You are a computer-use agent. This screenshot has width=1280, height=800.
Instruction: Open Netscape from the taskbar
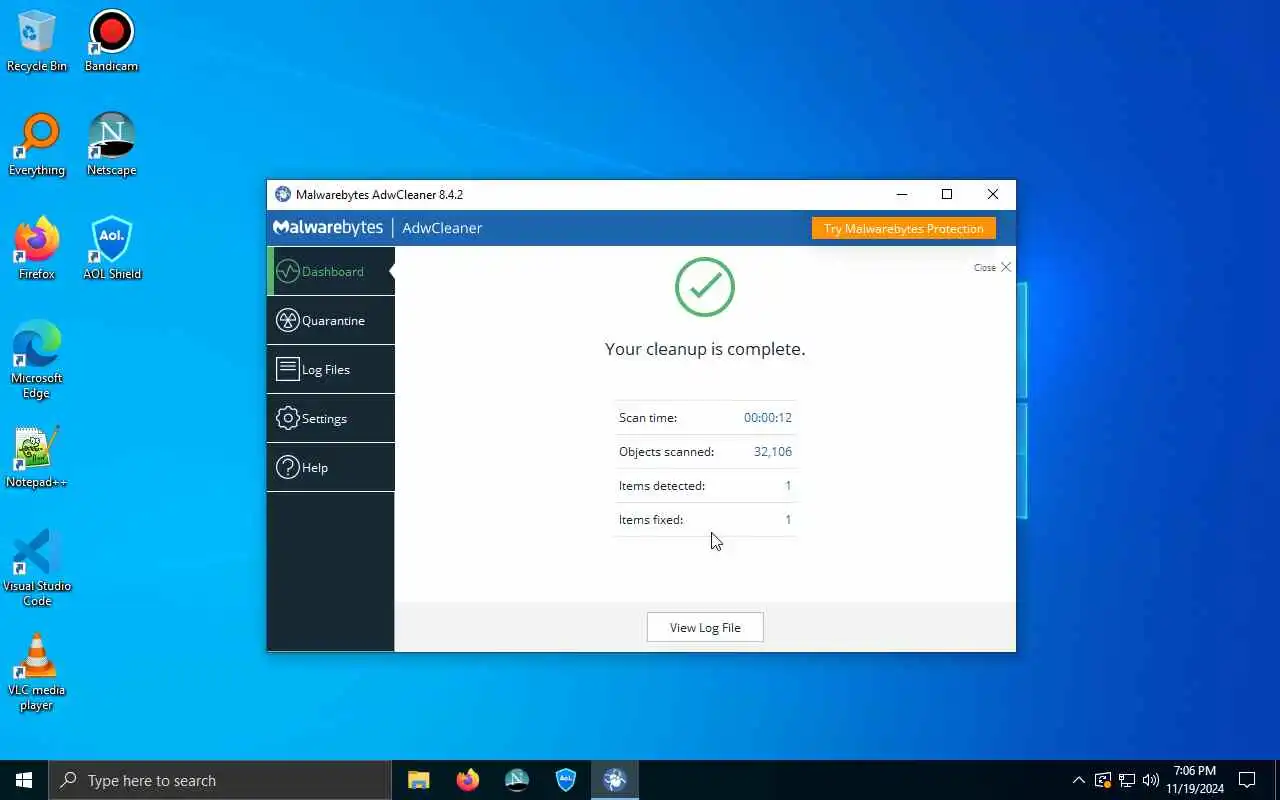[516, 780]
